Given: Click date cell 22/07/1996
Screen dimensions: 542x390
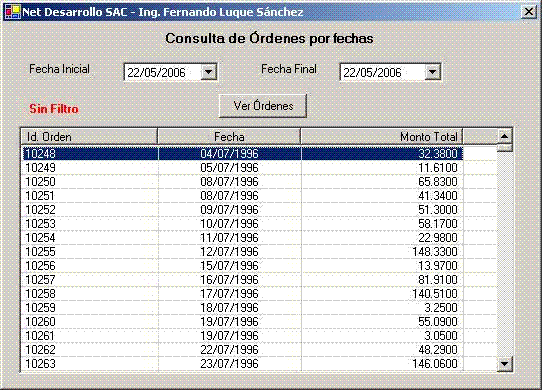Looking at the screenshot, I should click(x=230, y=350).
